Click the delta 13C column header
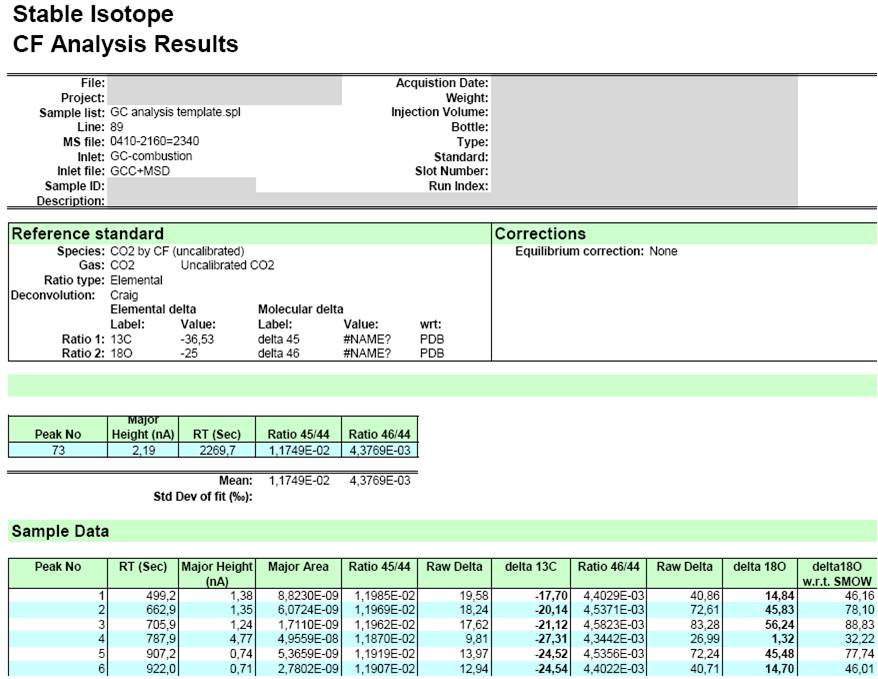The image size is (878, 679). point(531,566)
